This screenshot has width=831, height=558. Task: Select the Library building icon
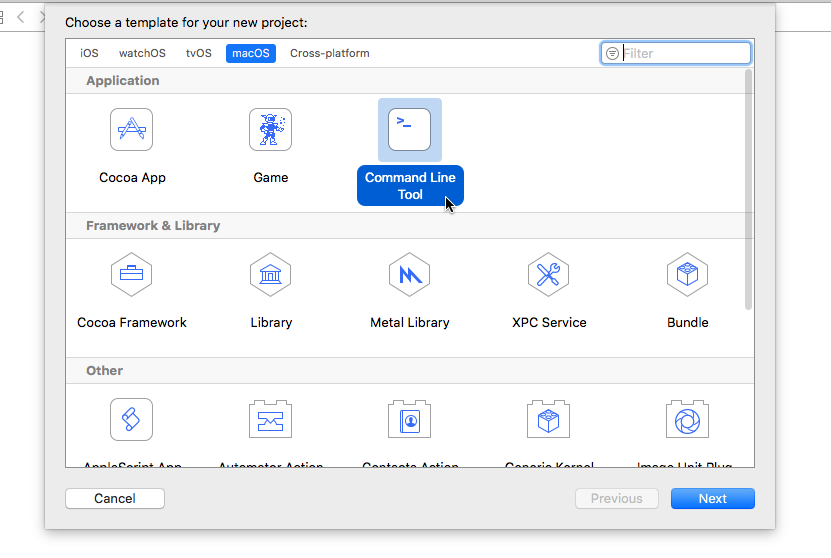tap(270, 274)
